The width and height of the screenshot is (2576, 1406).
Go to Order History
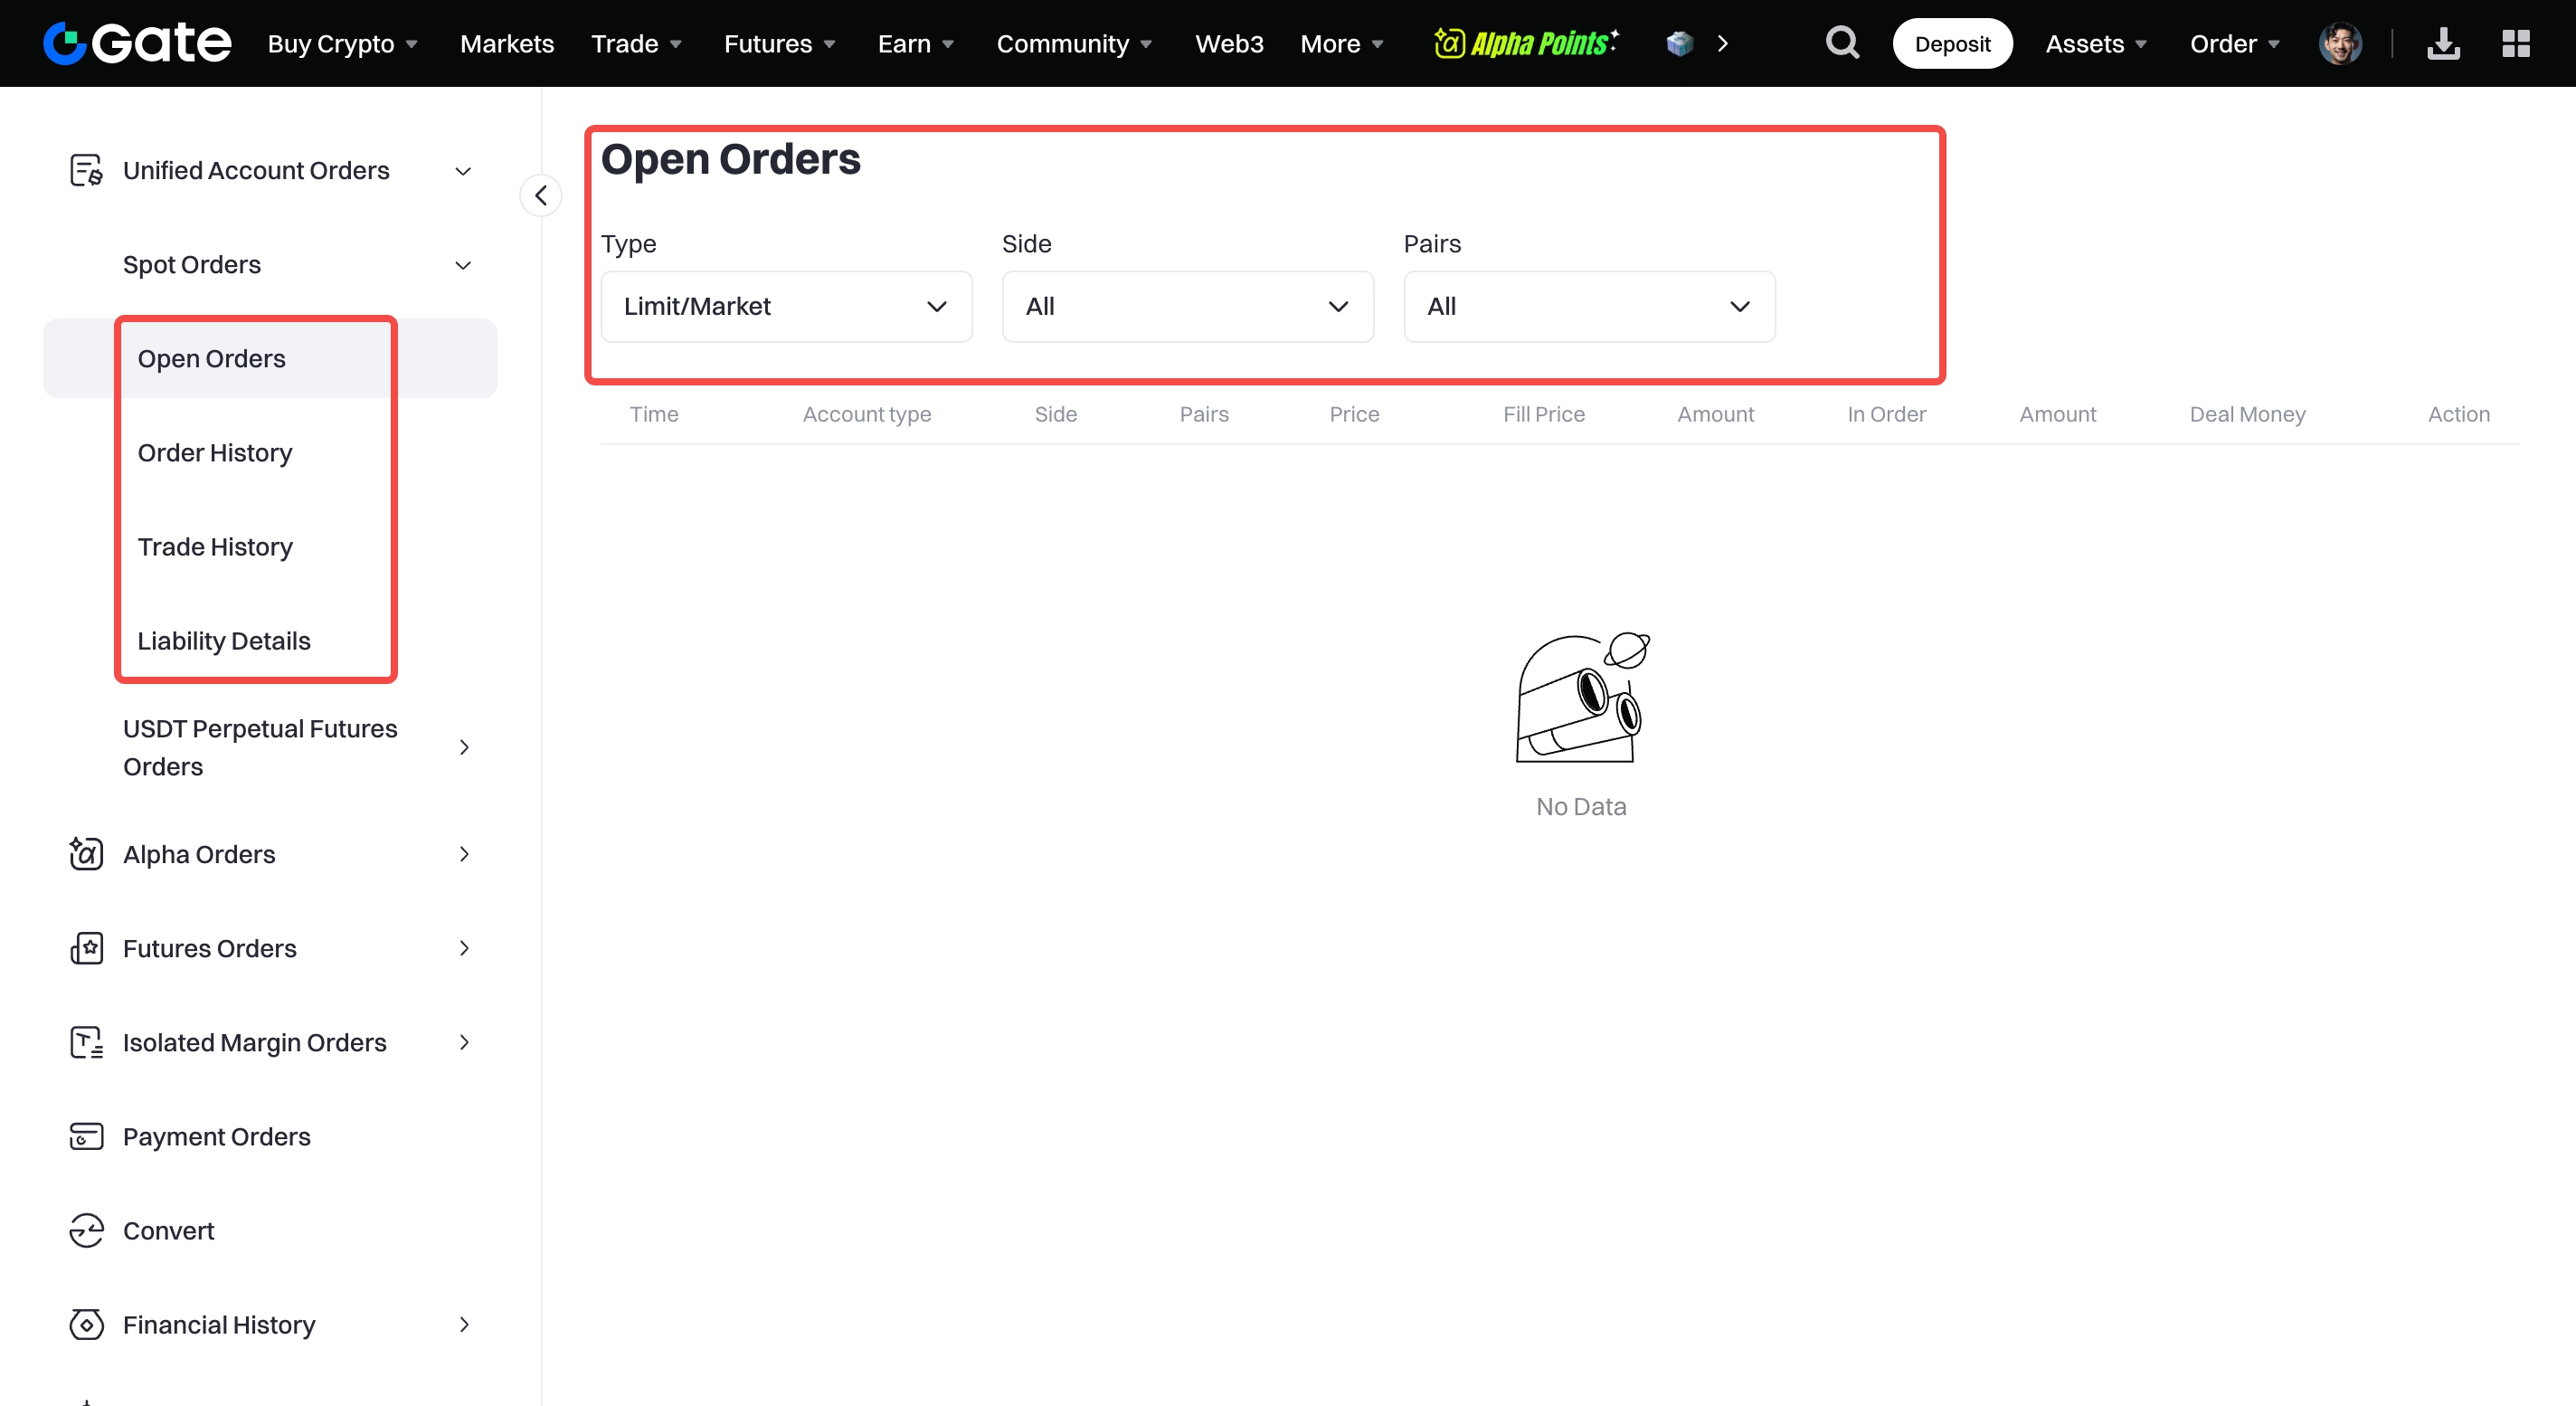(215, 453)
